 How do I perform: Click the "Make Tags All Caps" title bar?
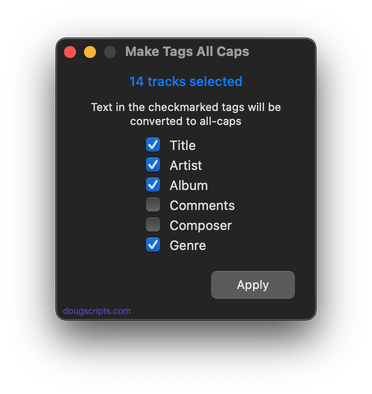coord(187,52)
